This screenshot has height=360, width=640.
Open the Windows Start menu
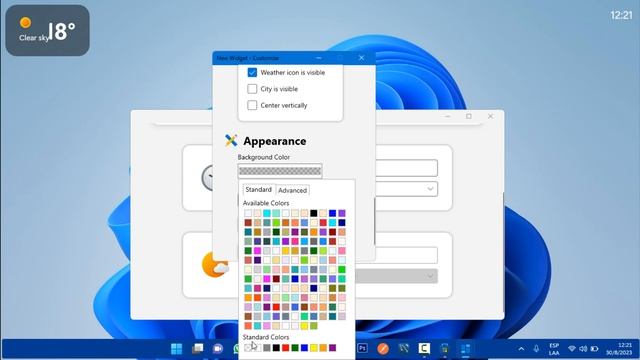pos(177,349)
